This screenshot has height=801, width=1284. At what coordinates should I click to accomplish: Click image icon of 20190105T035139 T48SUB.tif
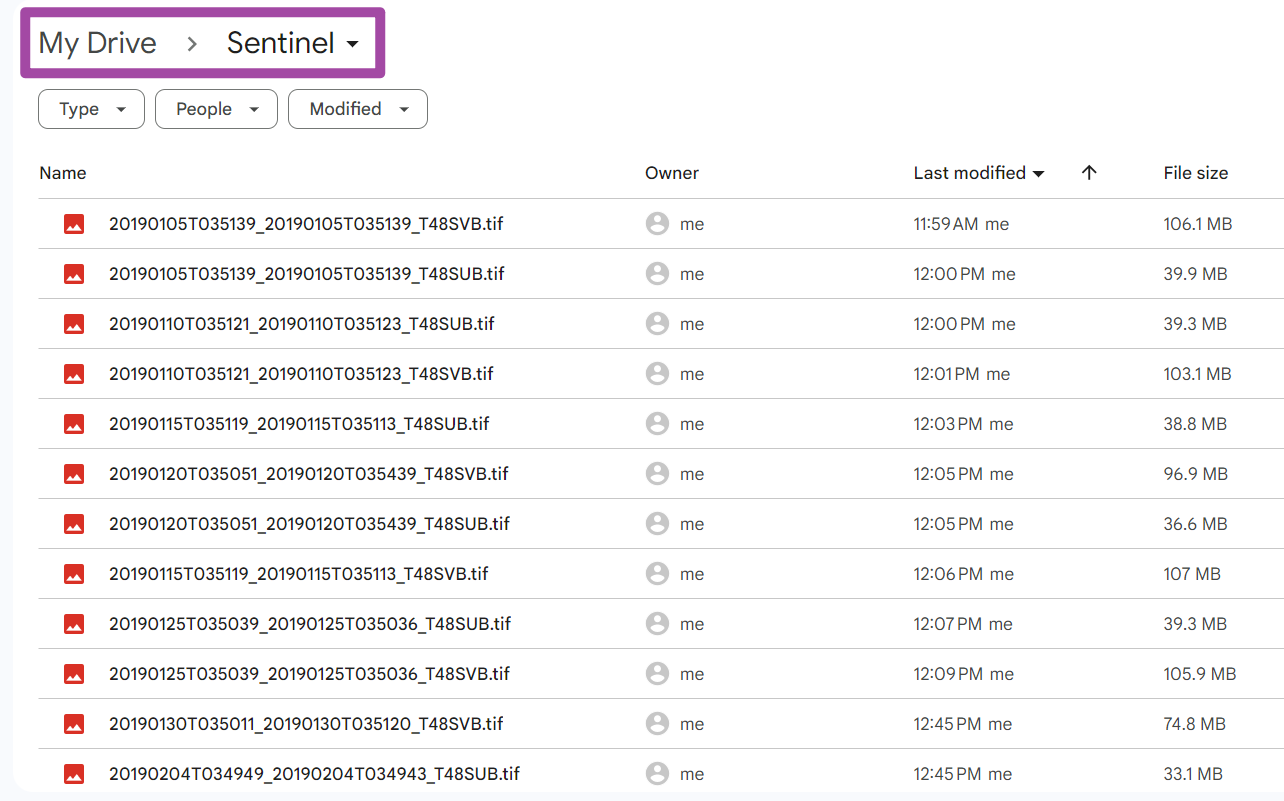[74, 274]
